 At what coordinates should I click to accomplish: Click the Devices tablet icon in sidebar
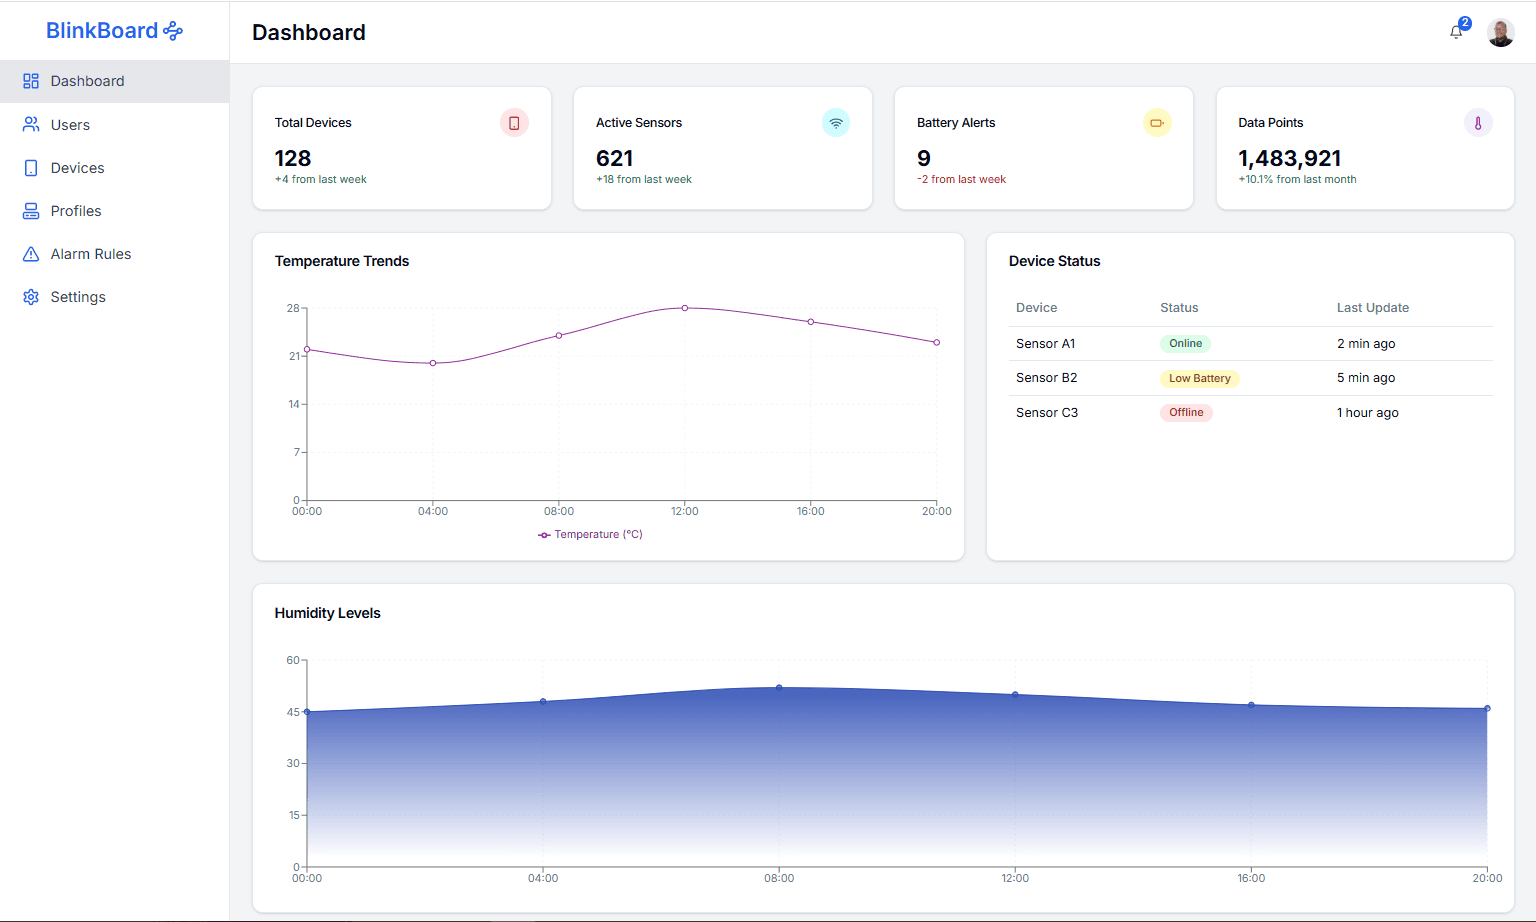[31, 168]
